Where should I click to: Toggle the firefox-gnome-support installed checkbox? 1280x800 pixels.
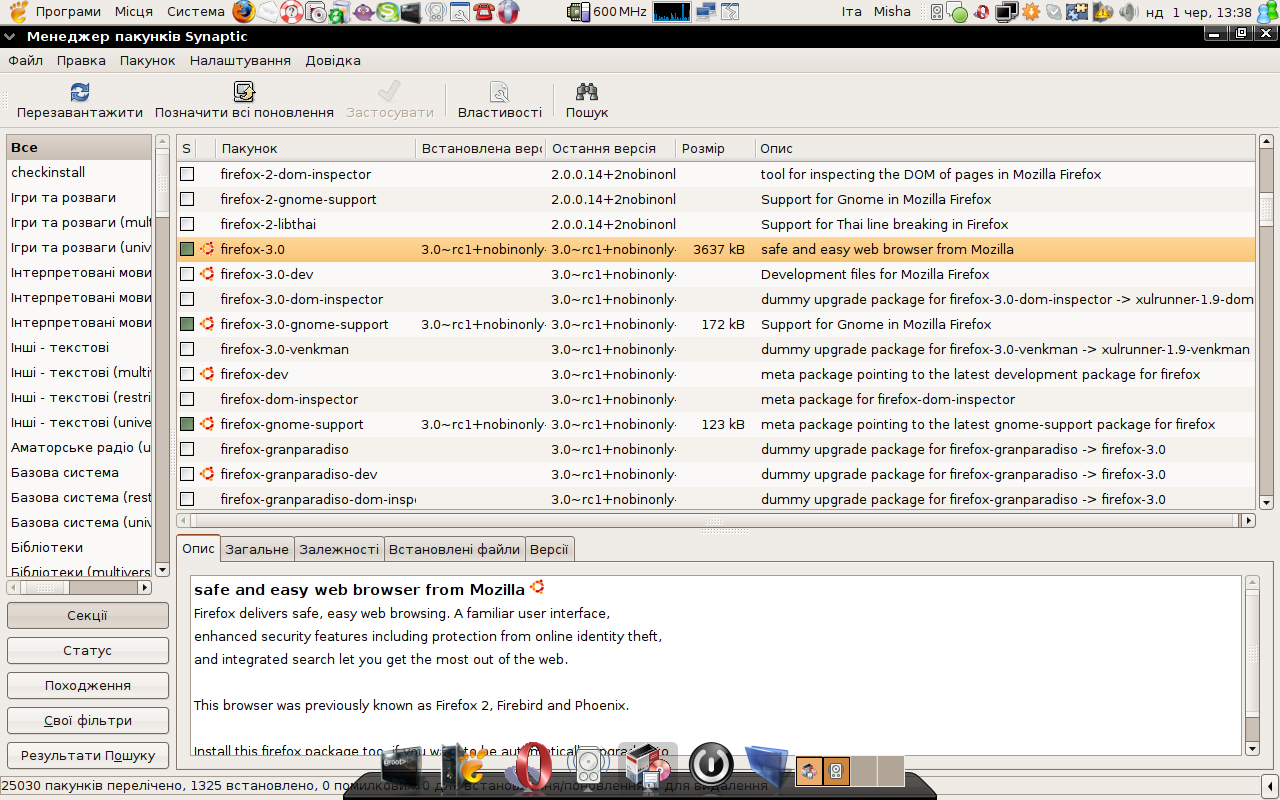(x=187, y=424)
